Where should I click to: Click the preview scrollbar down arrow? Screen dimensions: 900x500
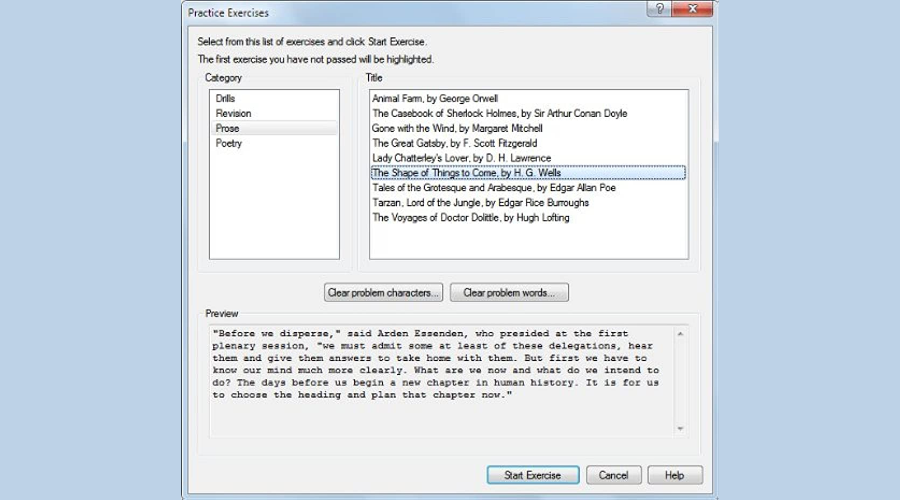680,429
